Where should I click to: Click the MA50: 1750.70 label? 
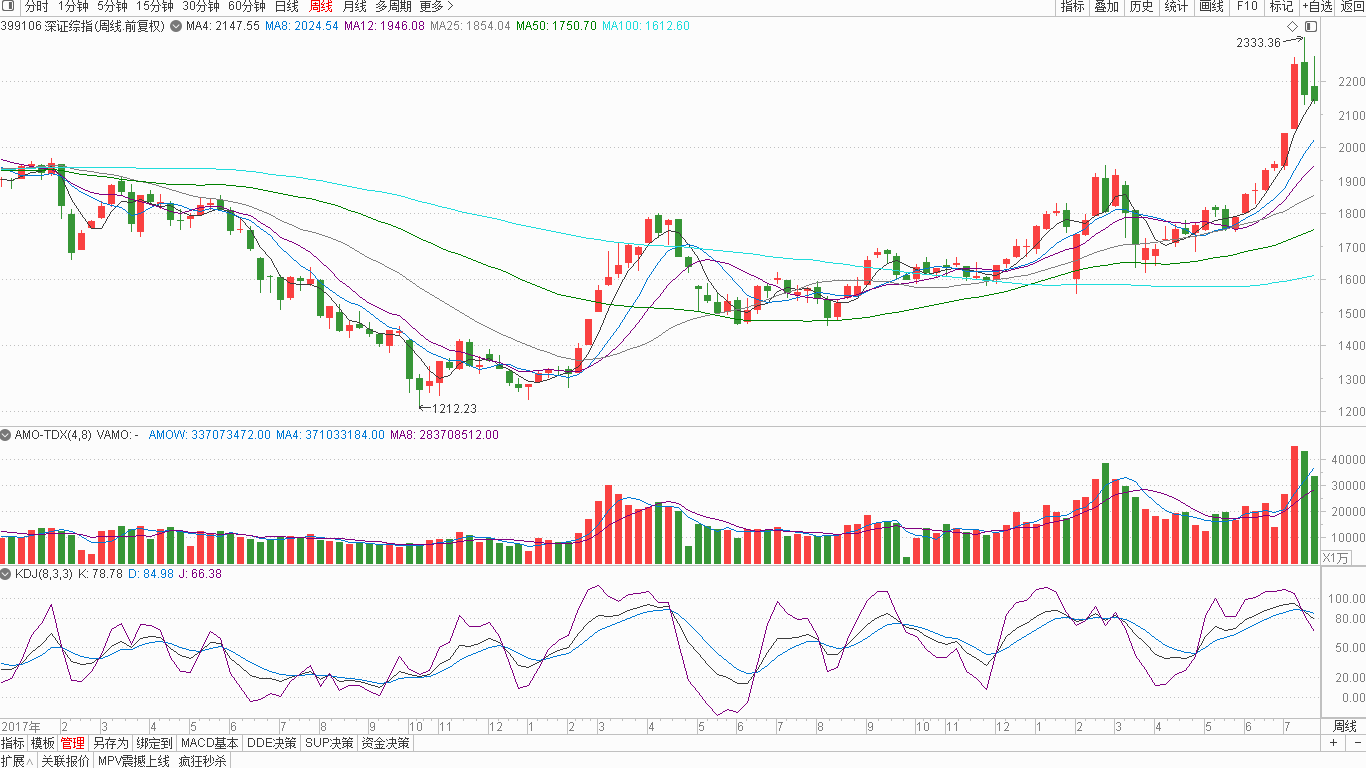(556, 26)
